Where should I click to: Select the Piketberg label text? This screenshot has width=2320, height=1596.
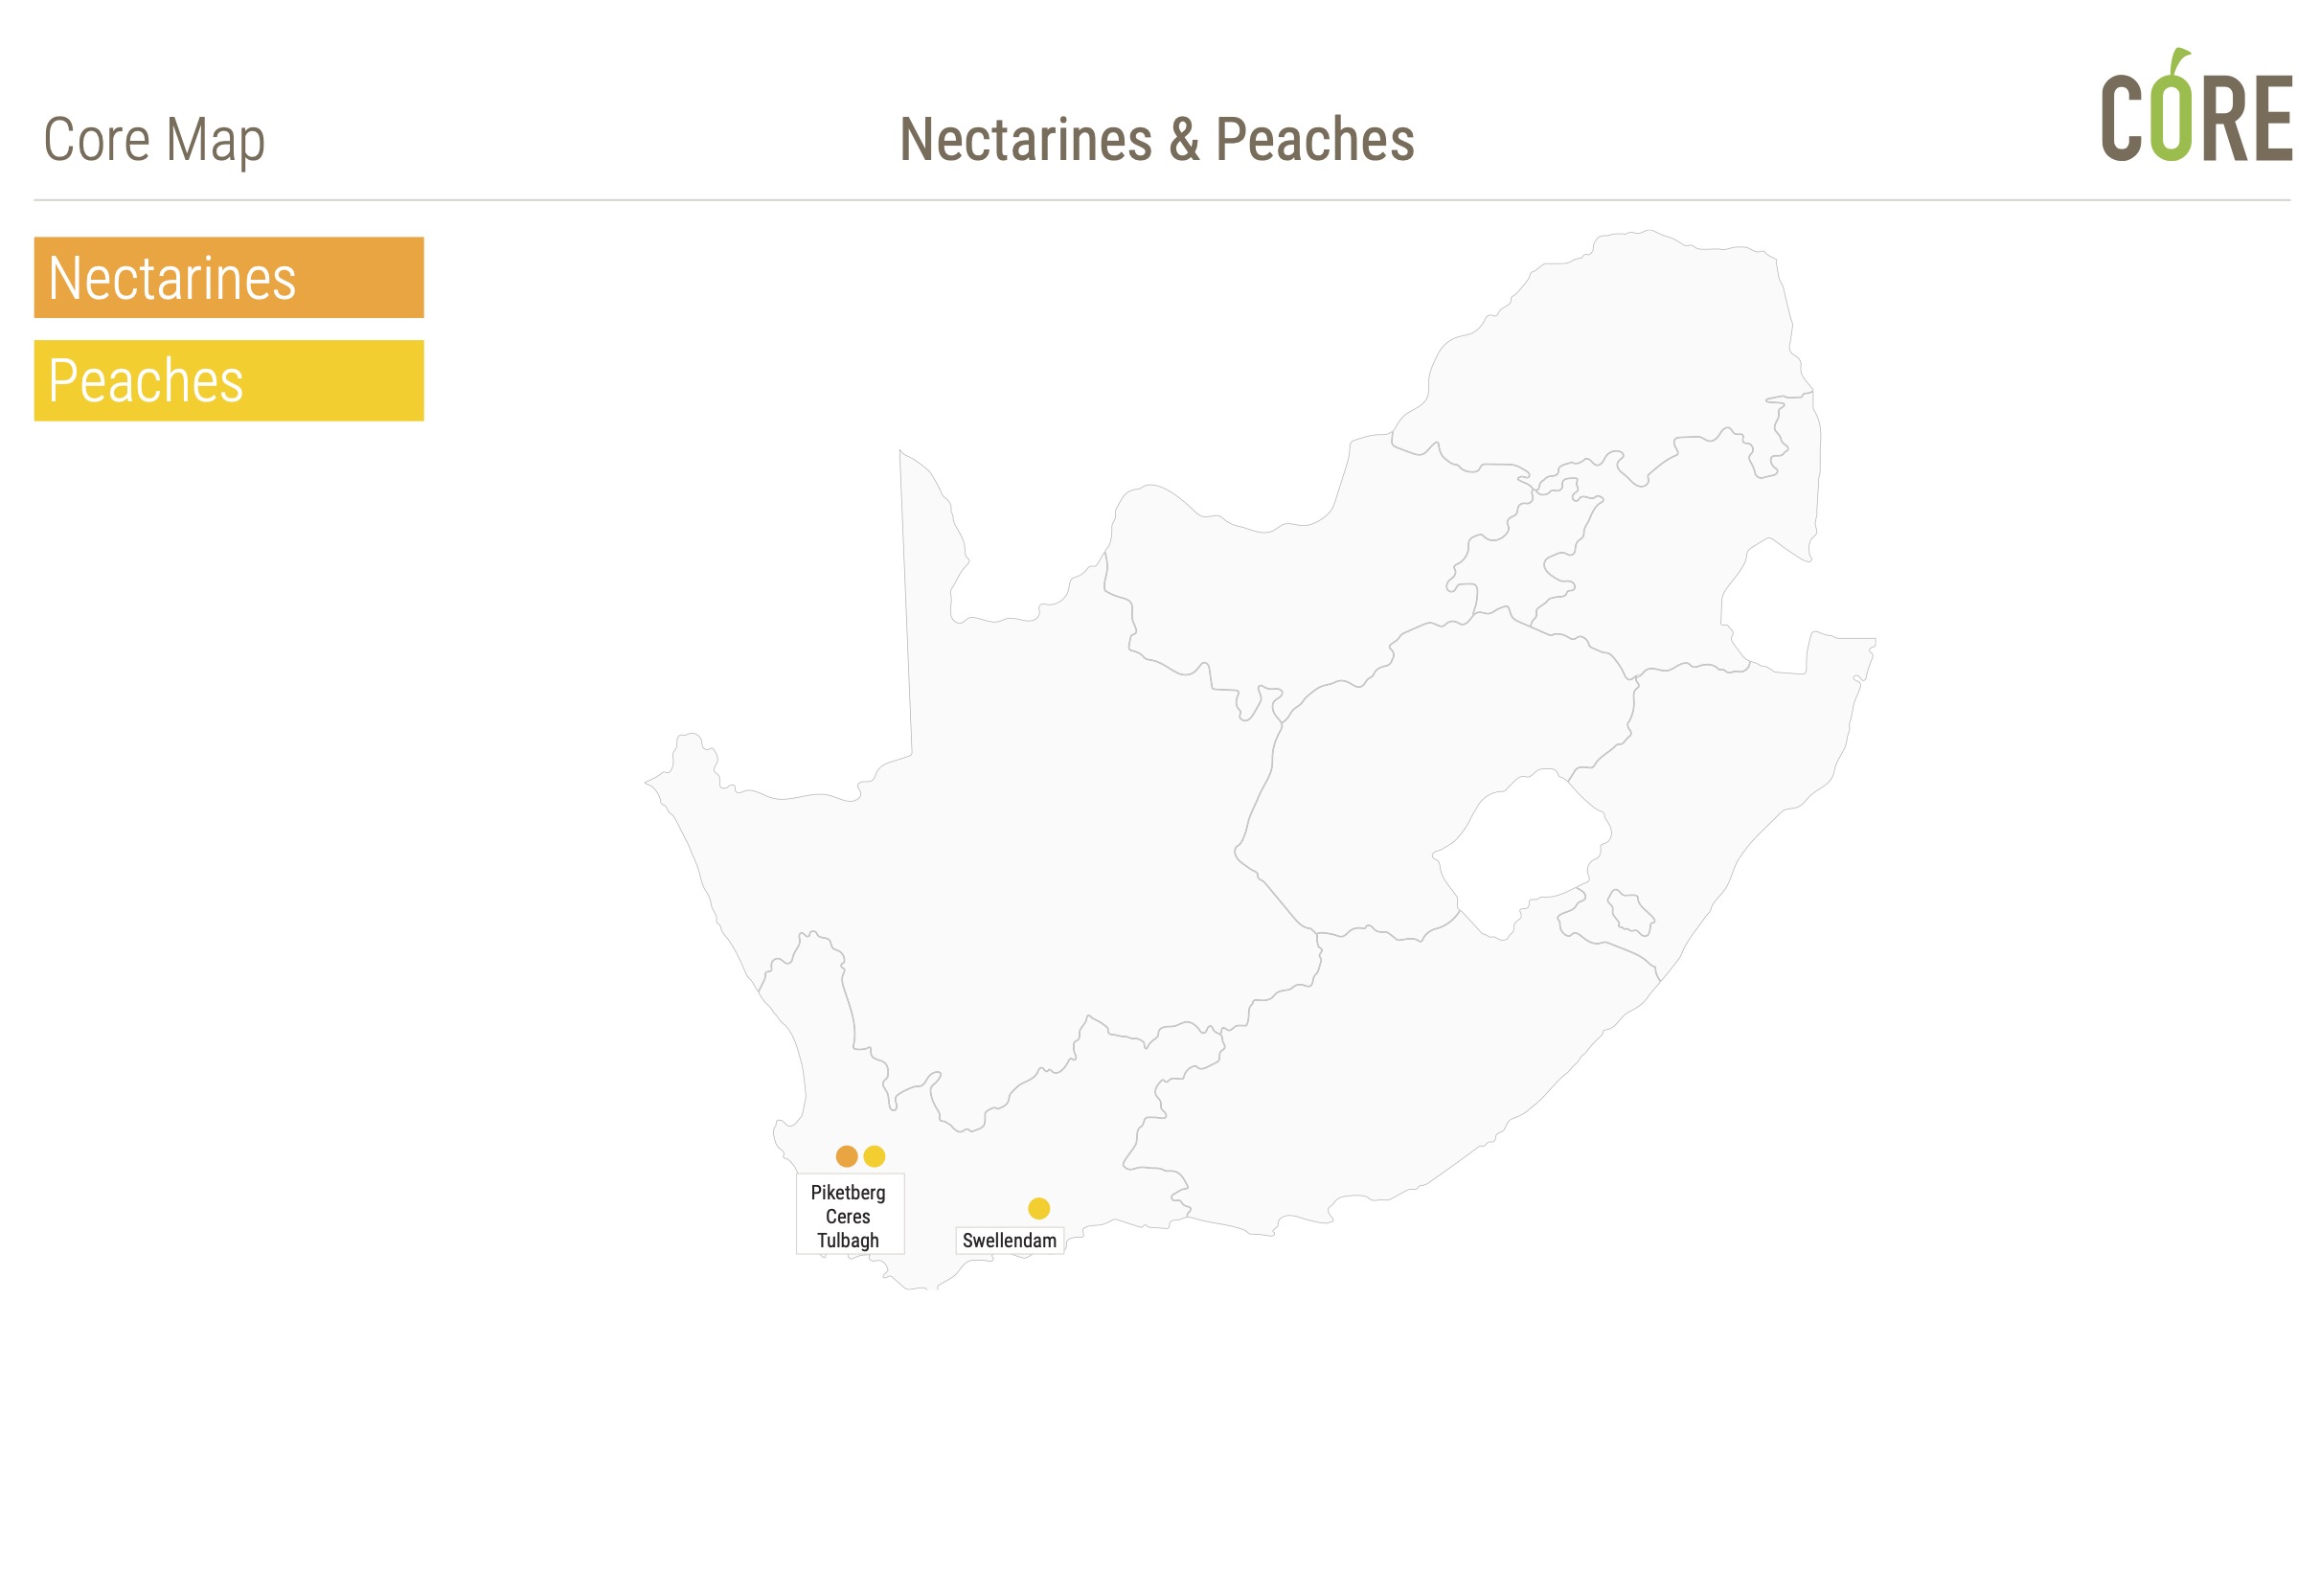pos(848,1192)
